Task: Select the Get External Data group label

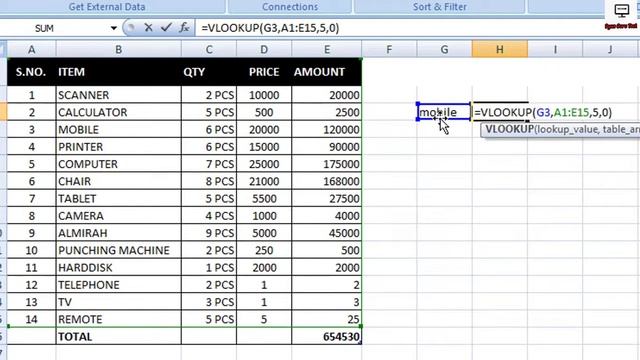Action: click(x=107, y=7)
